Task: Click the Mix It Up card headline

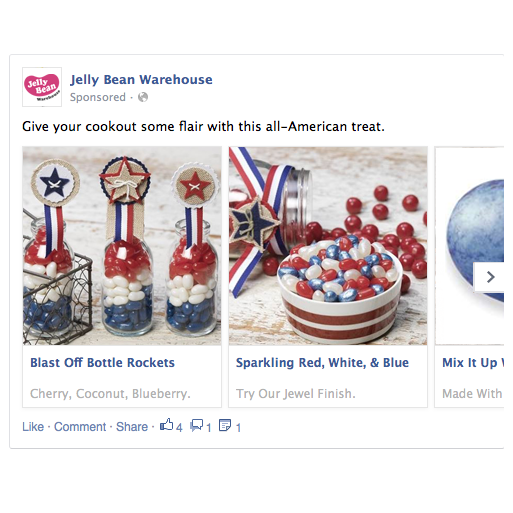Action: pyautogui.click(x=473, y=363)
